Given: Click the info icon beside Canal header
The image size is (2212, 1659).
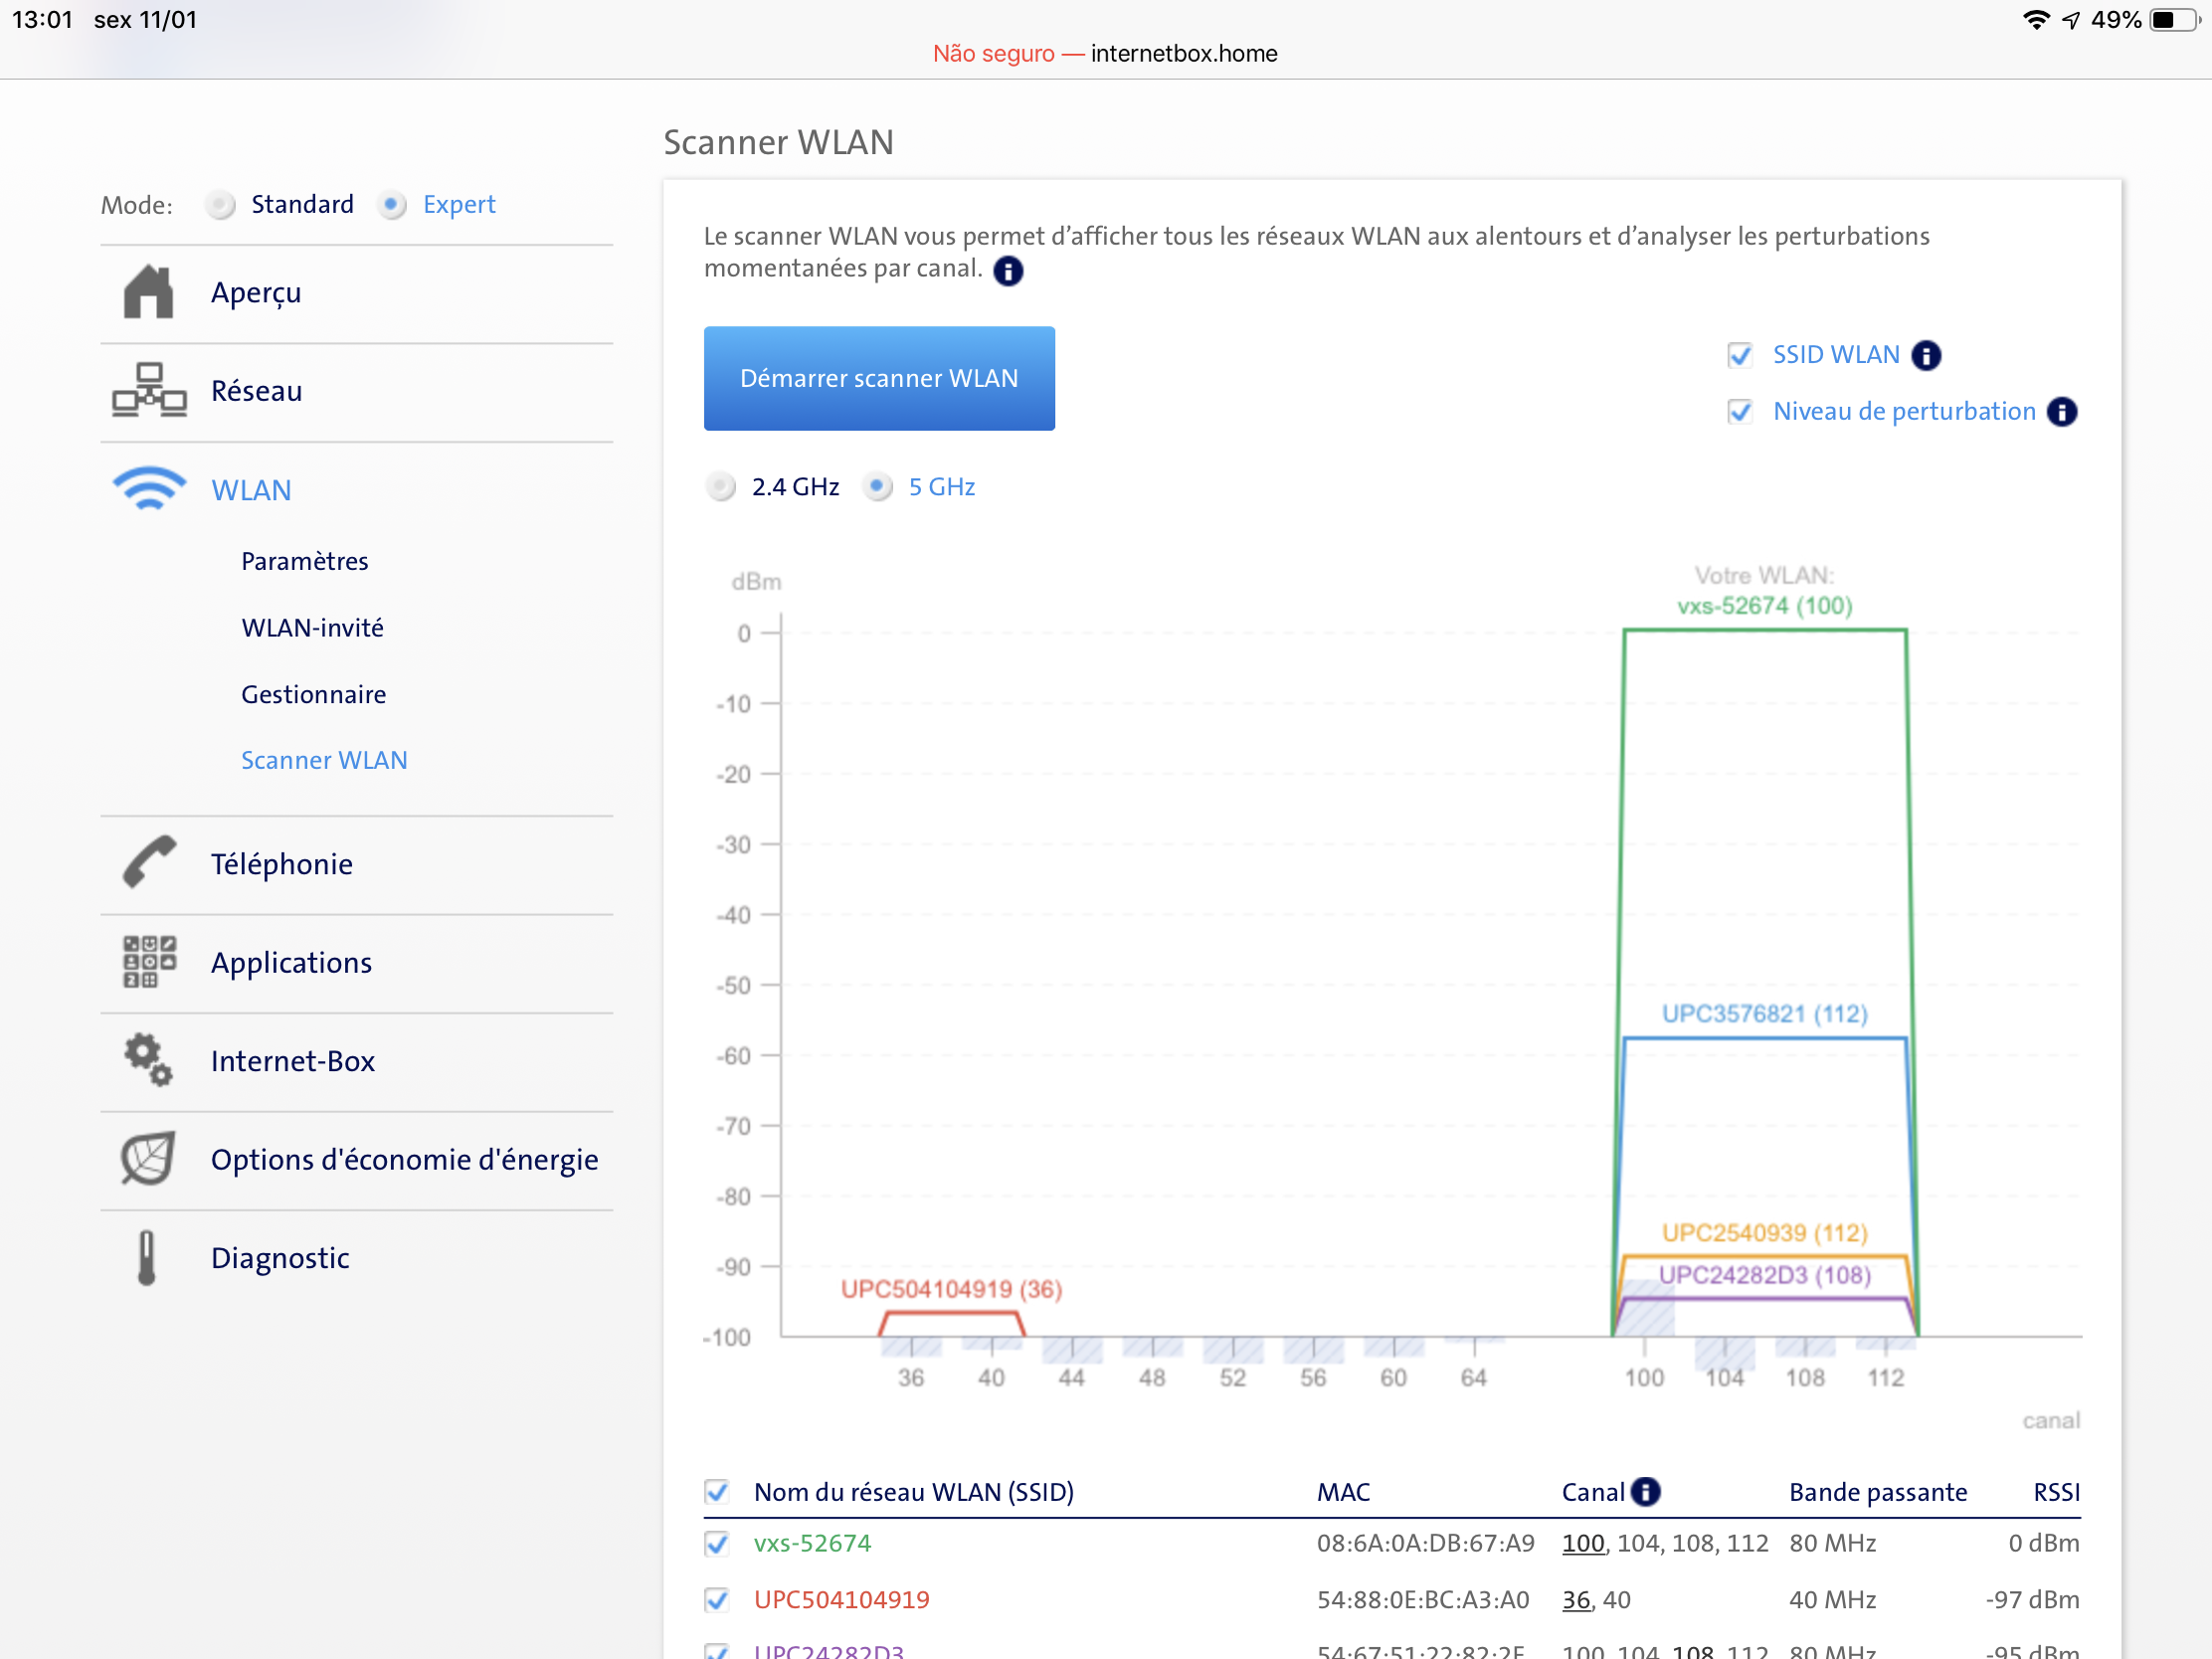Looking at the screenshot, I should coord(1645,1491).
